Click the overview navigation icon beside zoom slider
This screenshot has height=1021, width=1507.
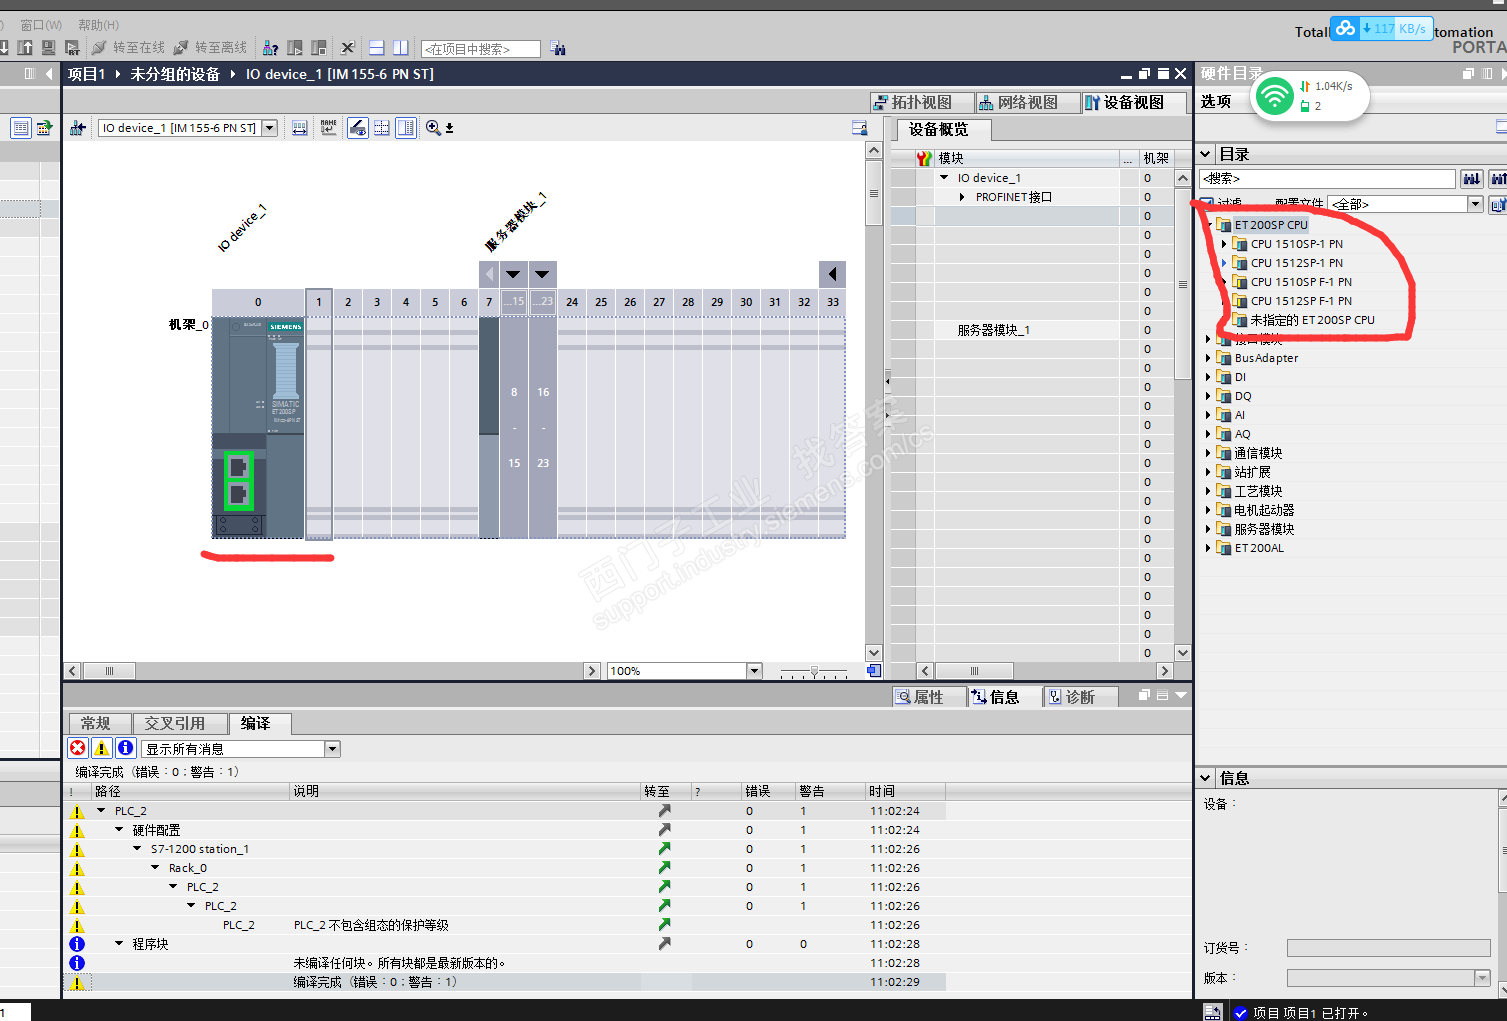click(874, 671)
